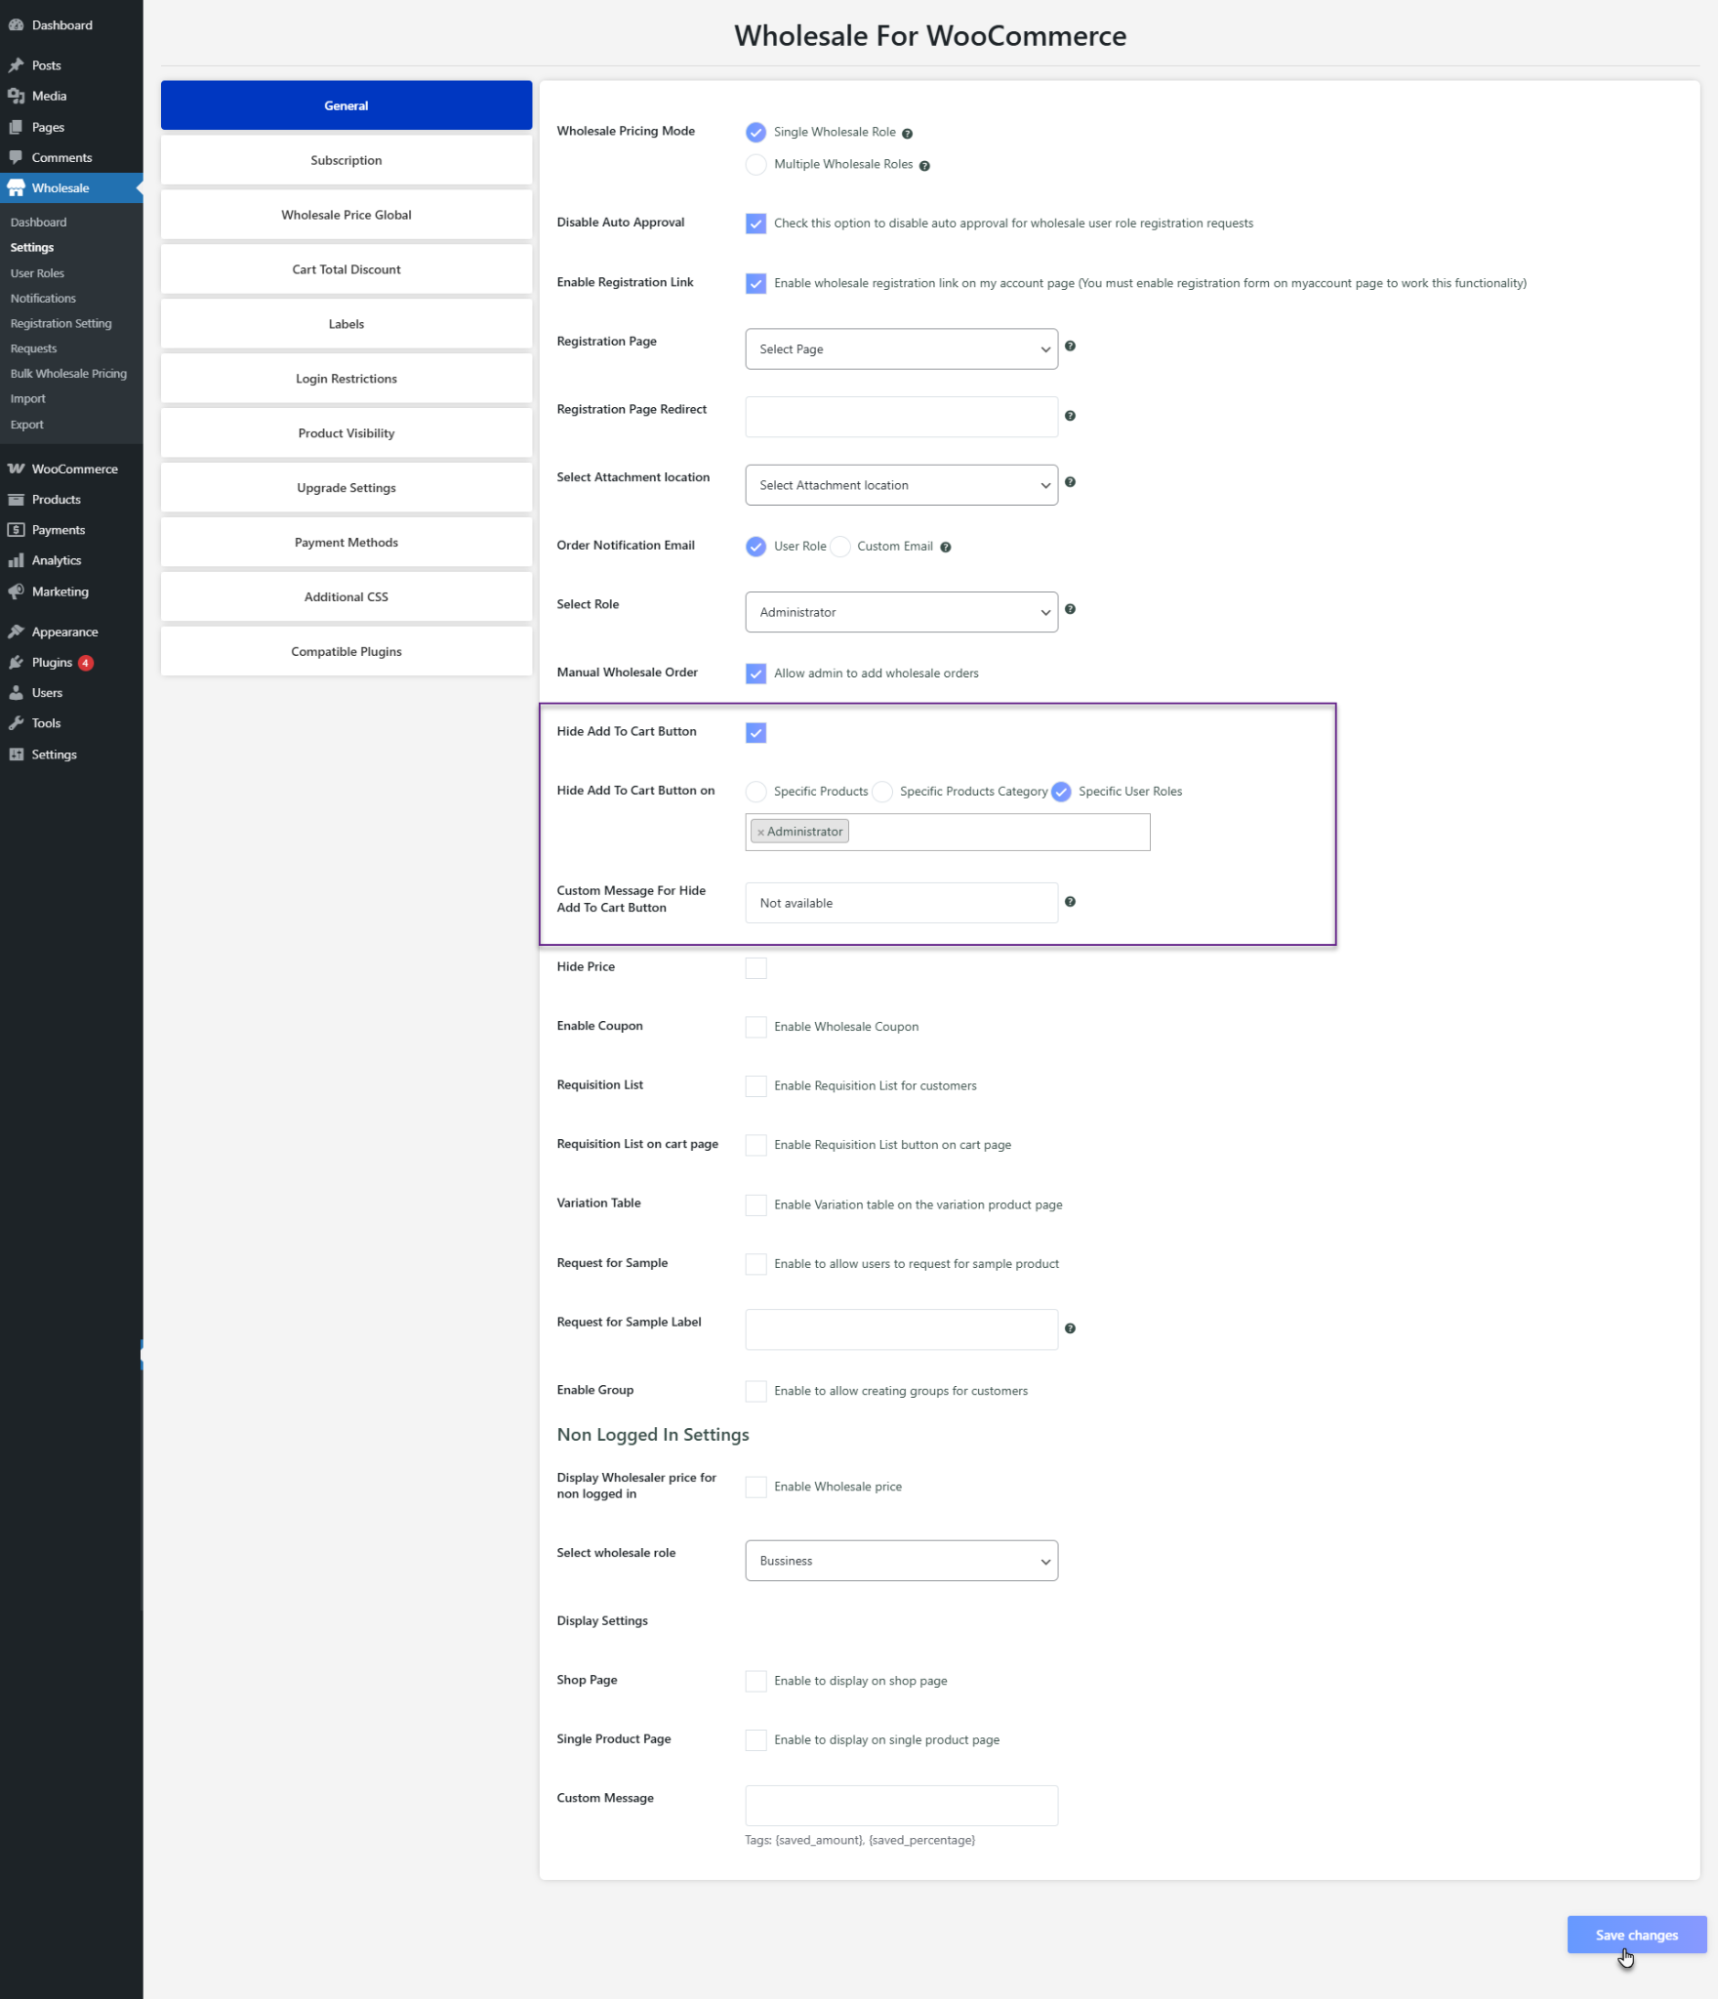Switch to Cart Total Discount tab
The image size is (1718, 1999).
coord(346,269)
